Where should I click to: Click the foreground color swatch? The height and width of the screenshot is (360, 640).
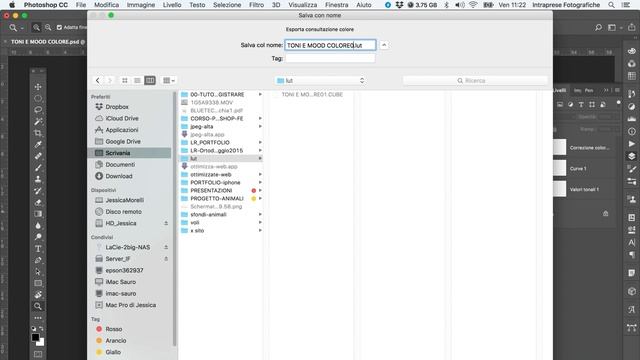(x=36, y=338)
